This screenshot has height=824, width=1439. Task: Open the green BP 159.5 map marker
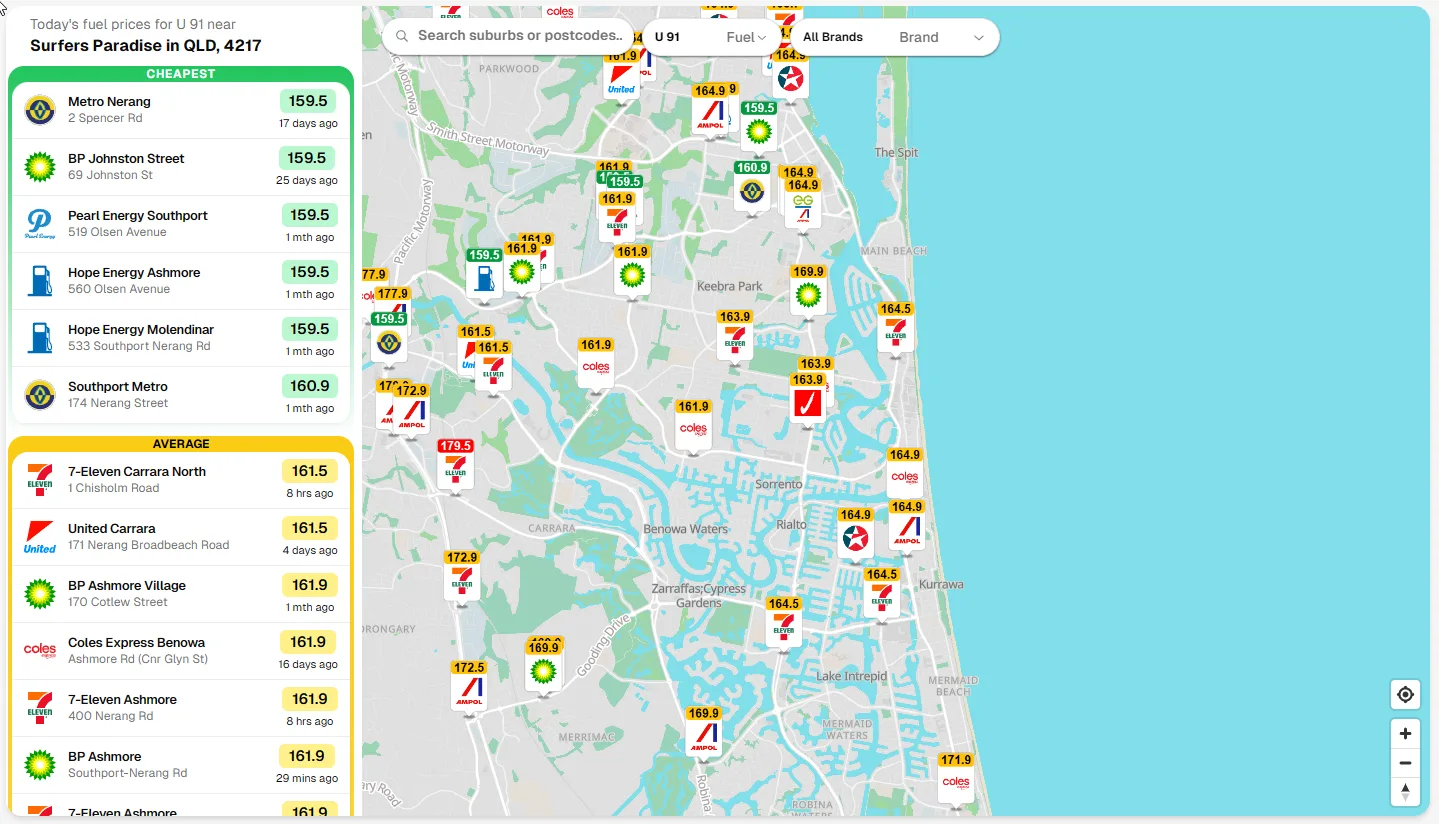coord(759,127)
